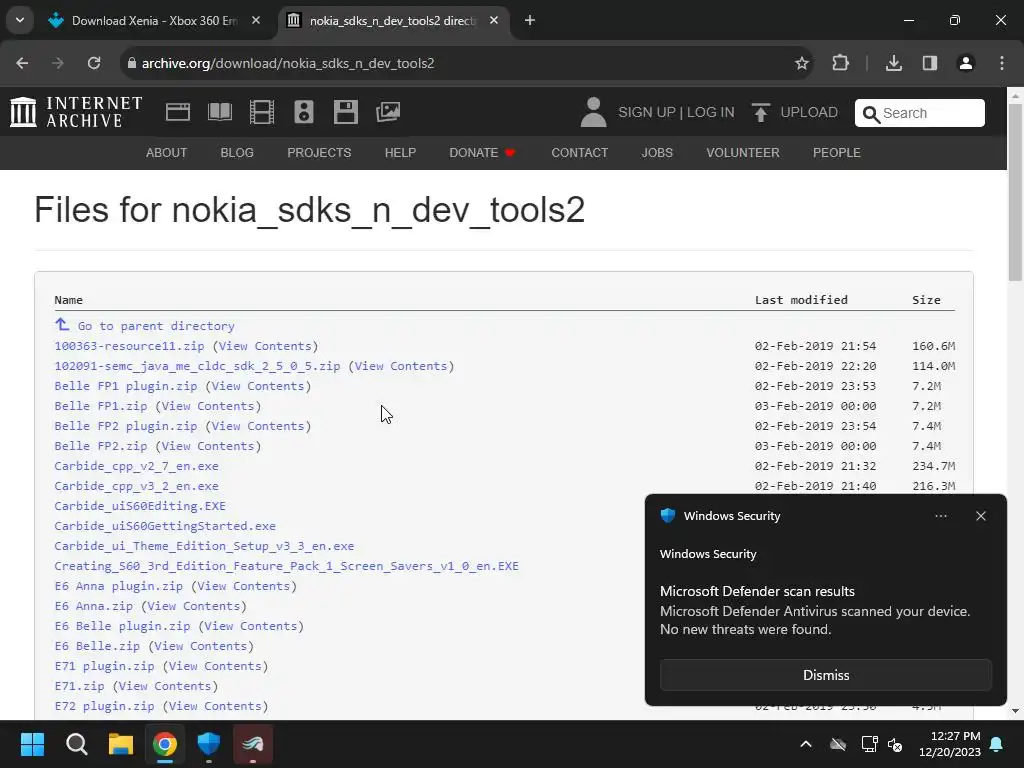The height and width of the screenshot is (768, 1024).
Task: Open the Chrome extensions puzzle icon
Action: (x=840, y=63)
